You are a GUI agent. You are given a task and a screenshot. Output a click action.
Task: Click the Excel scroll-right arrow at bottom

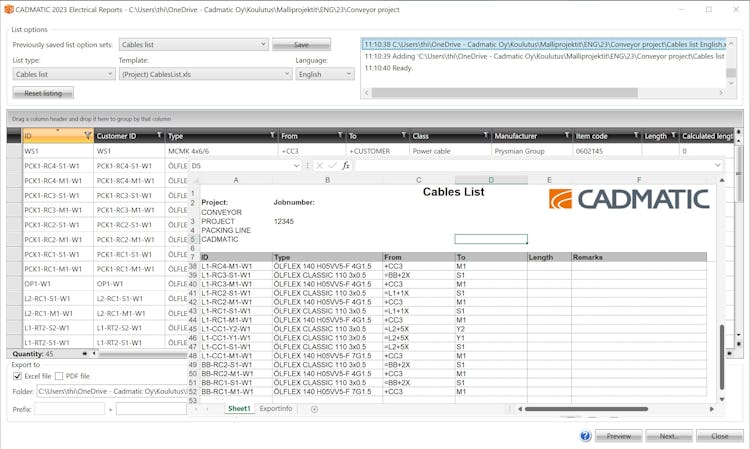point(712,409)
